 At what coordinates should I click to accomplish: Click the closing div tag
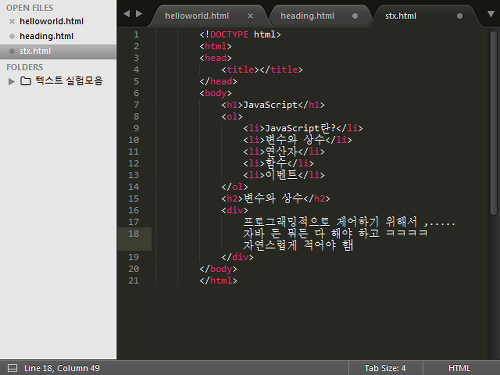pyautogui.click(x=237, y=257)
